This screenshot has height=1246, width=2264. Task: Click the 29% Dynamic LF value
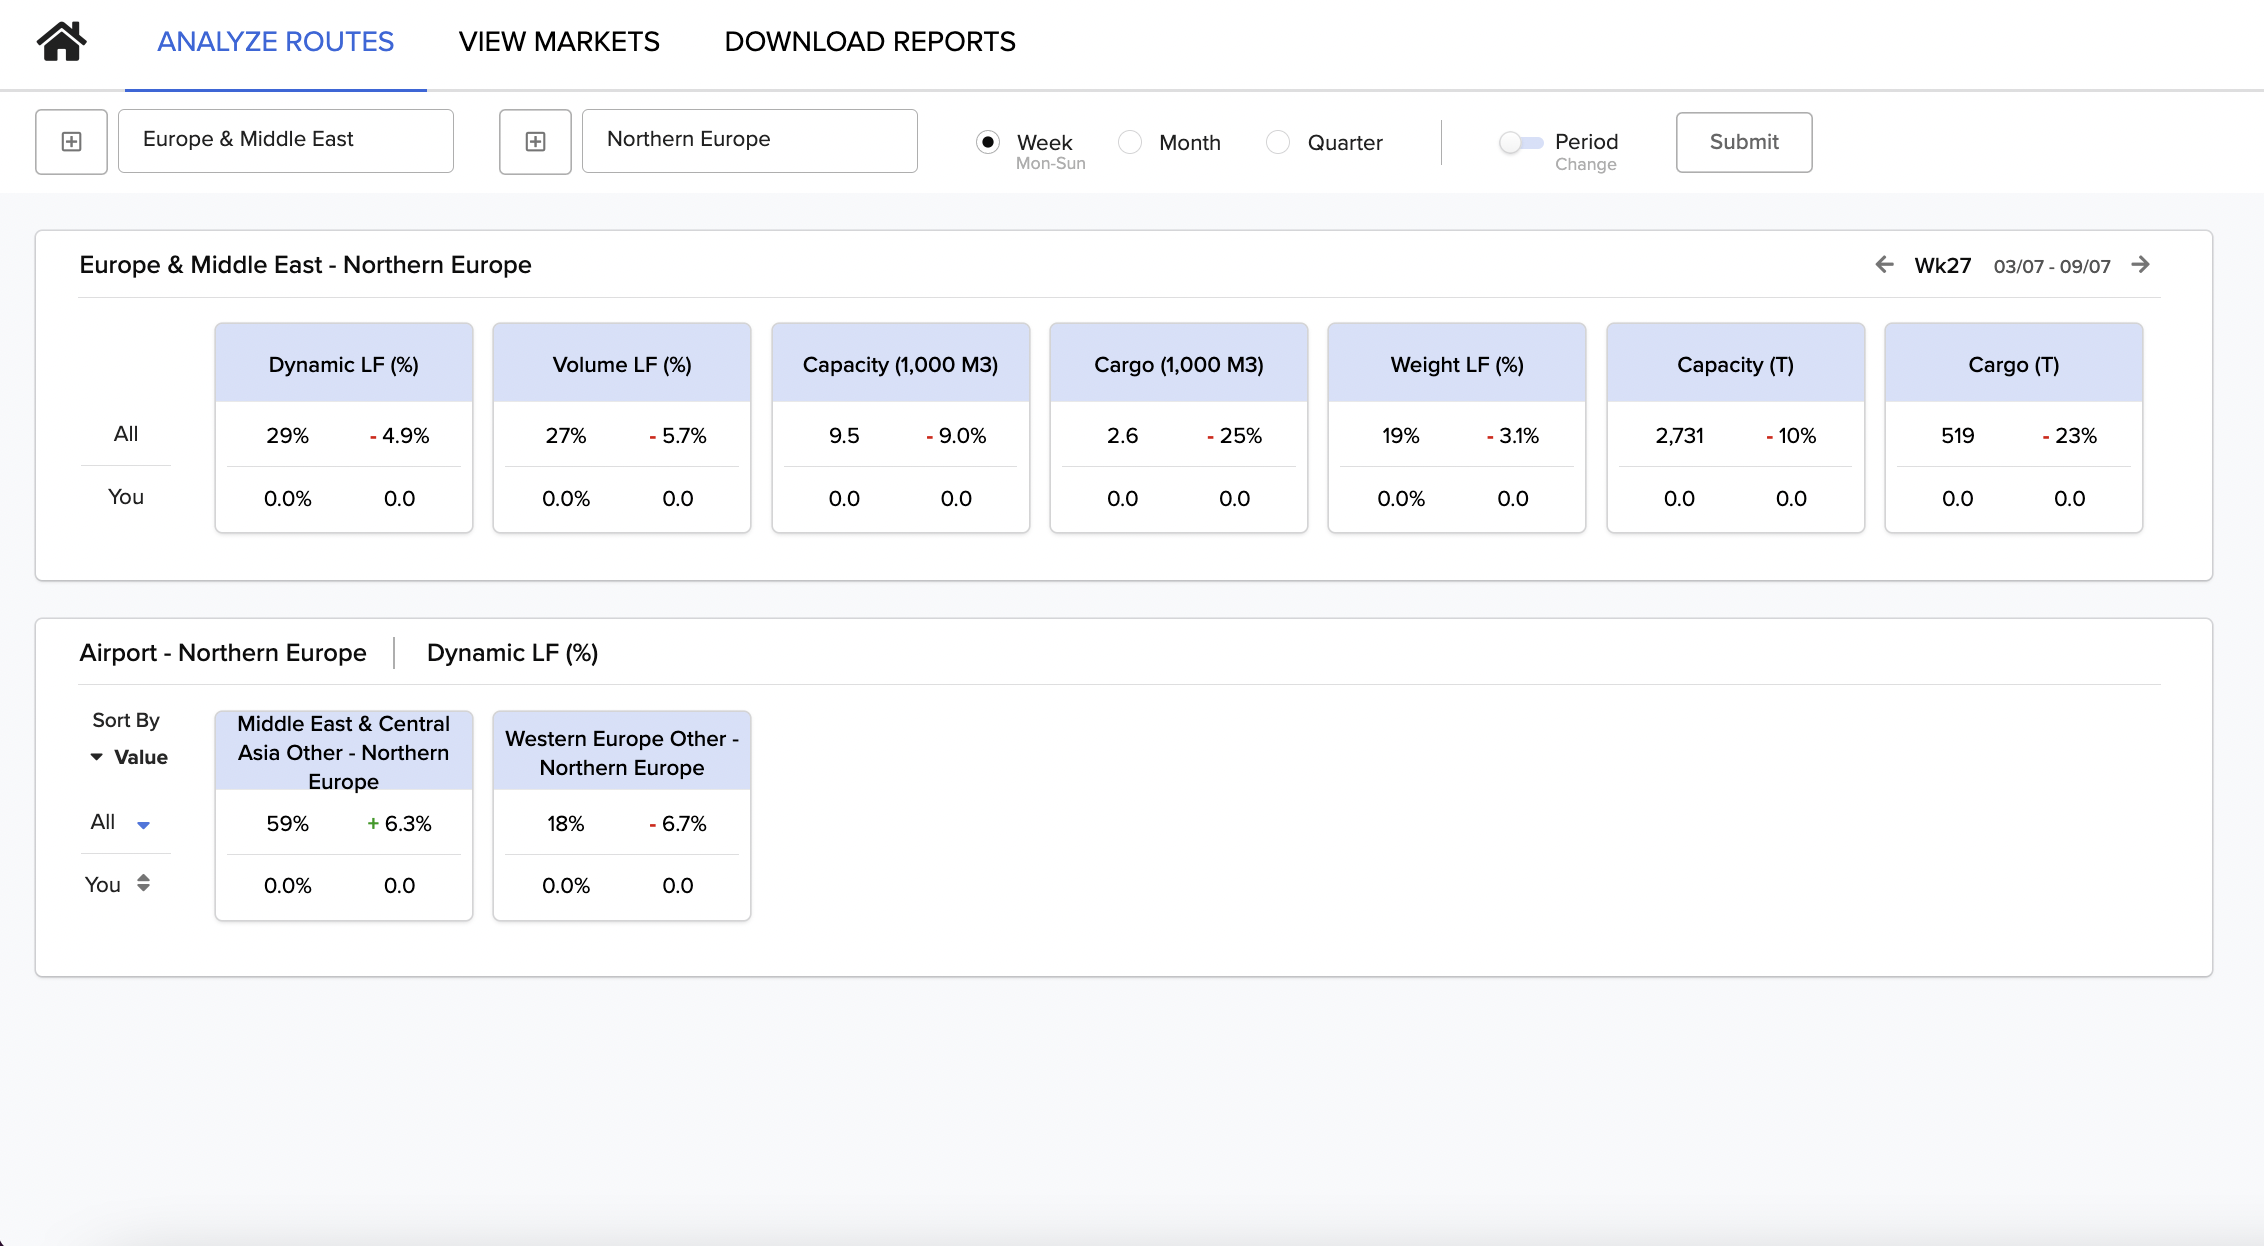click(287, 436)
